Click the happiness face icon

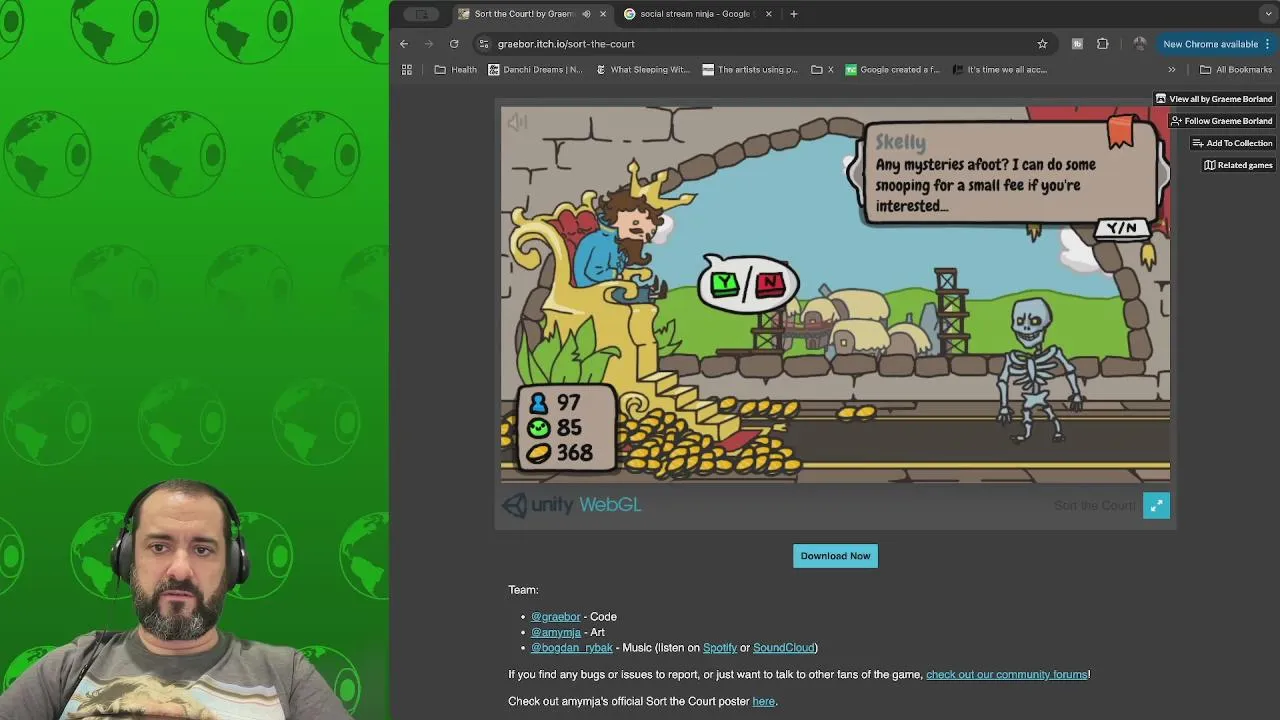pos(538,428)
